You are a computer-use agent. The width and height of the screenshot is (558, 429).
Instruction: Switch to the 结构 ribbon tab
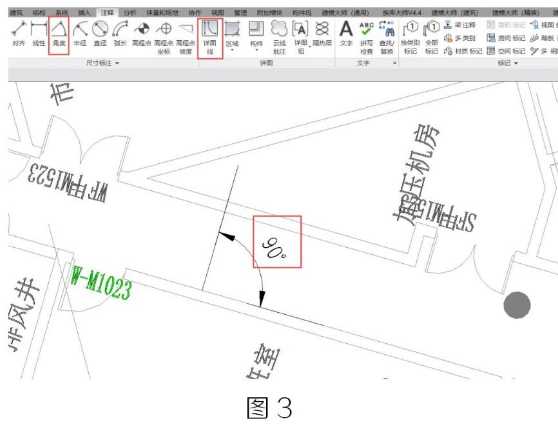(39, 12)
